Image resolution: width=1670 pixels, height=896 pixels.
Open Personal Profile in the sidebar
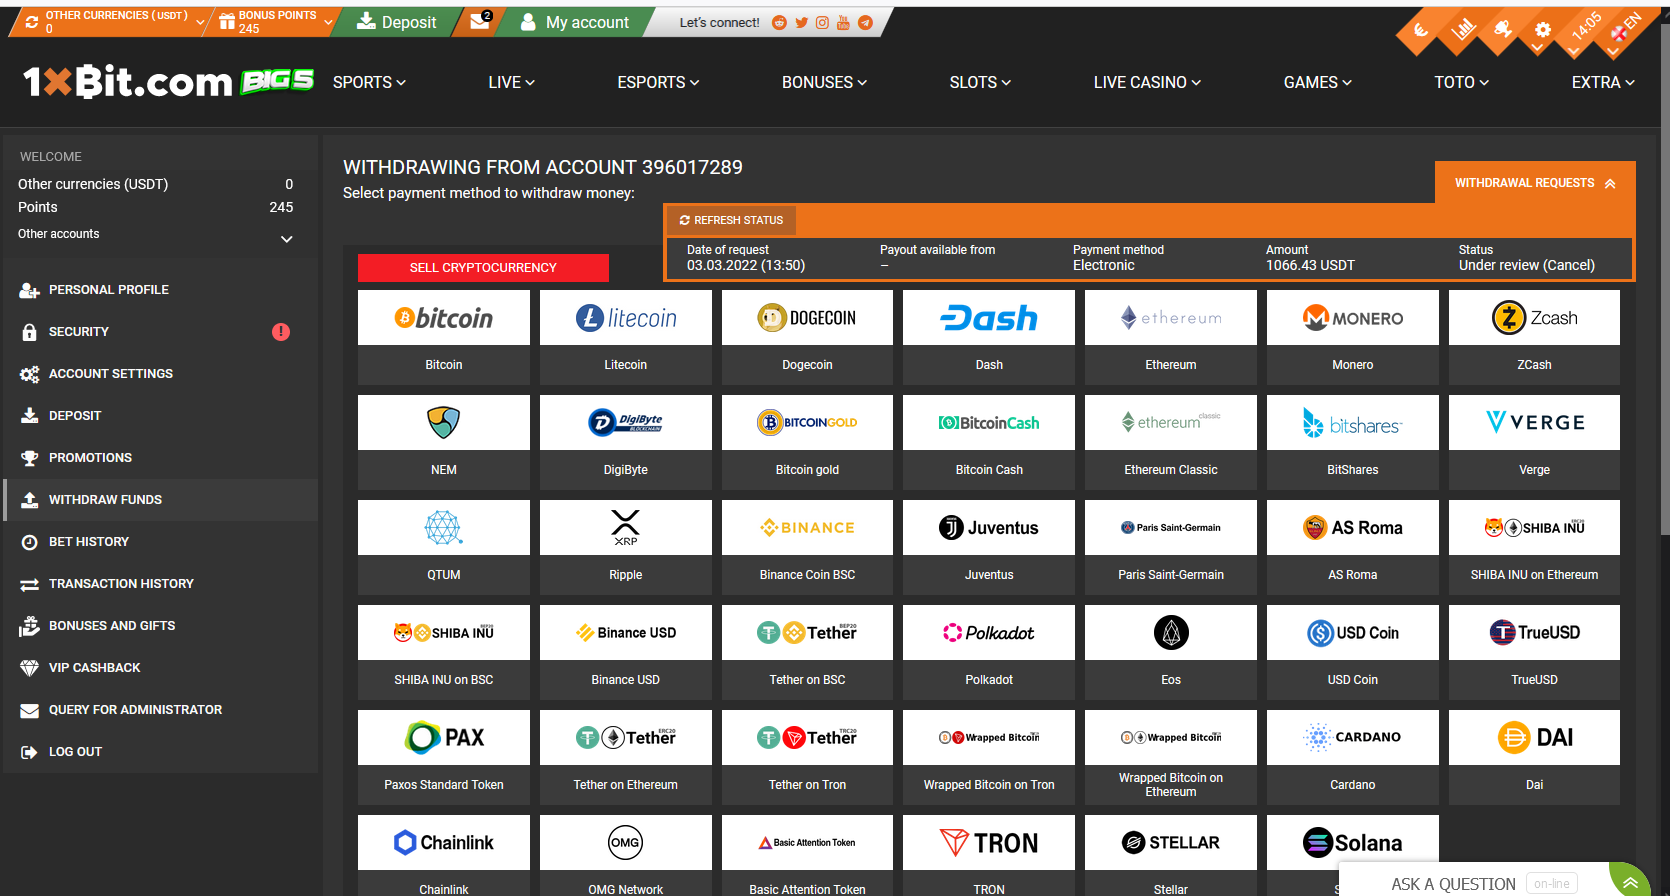pyautogui.click(x=161, y=290)
